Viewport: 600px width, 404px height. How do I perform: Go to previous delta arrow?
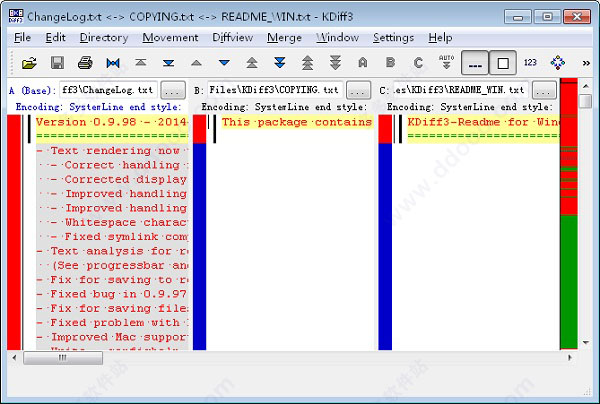[196, 63]
